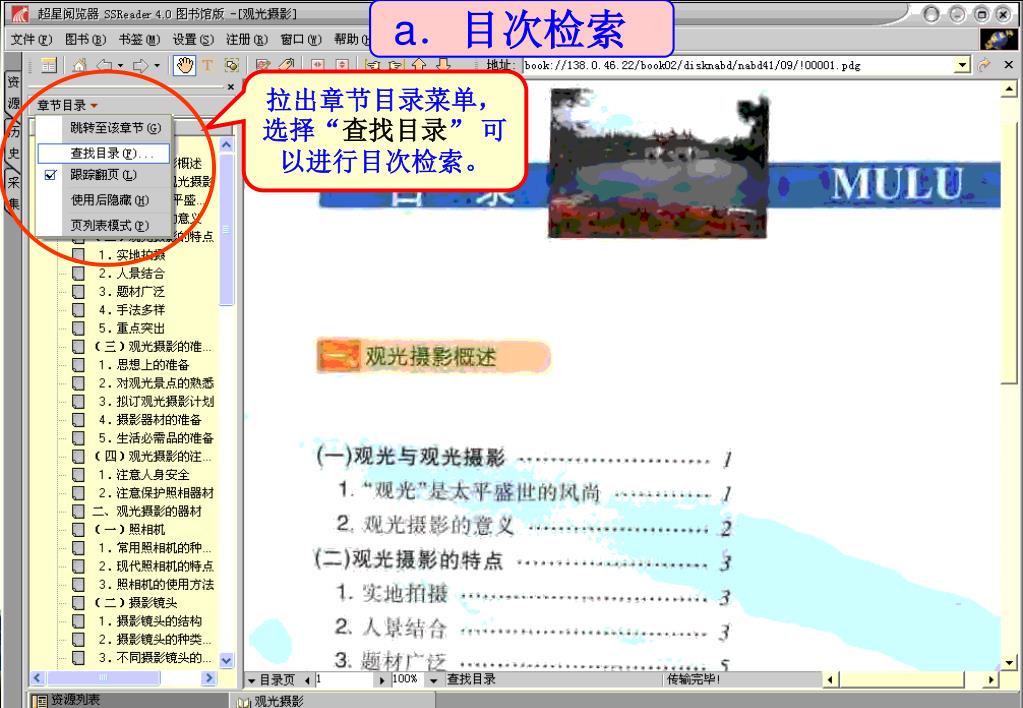1023x708 pixels.
Task: Select tree item 4. 手法多样
Action: coord(131,310)
